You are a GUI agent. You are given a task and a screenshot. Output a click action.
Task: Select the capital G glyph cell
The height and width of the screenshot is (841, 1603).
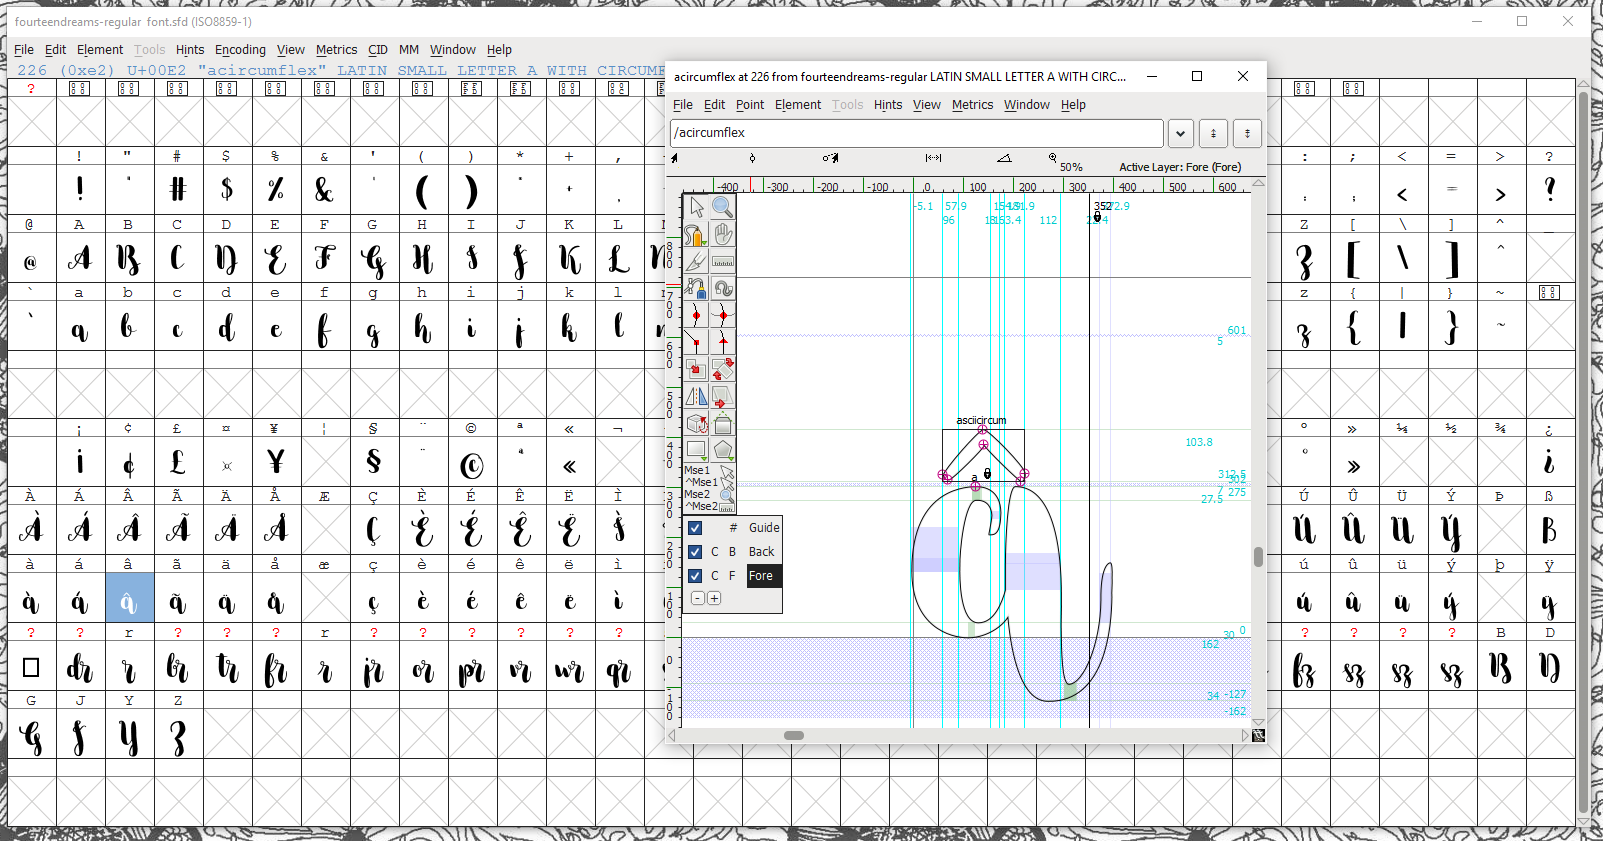coord(373,258)
